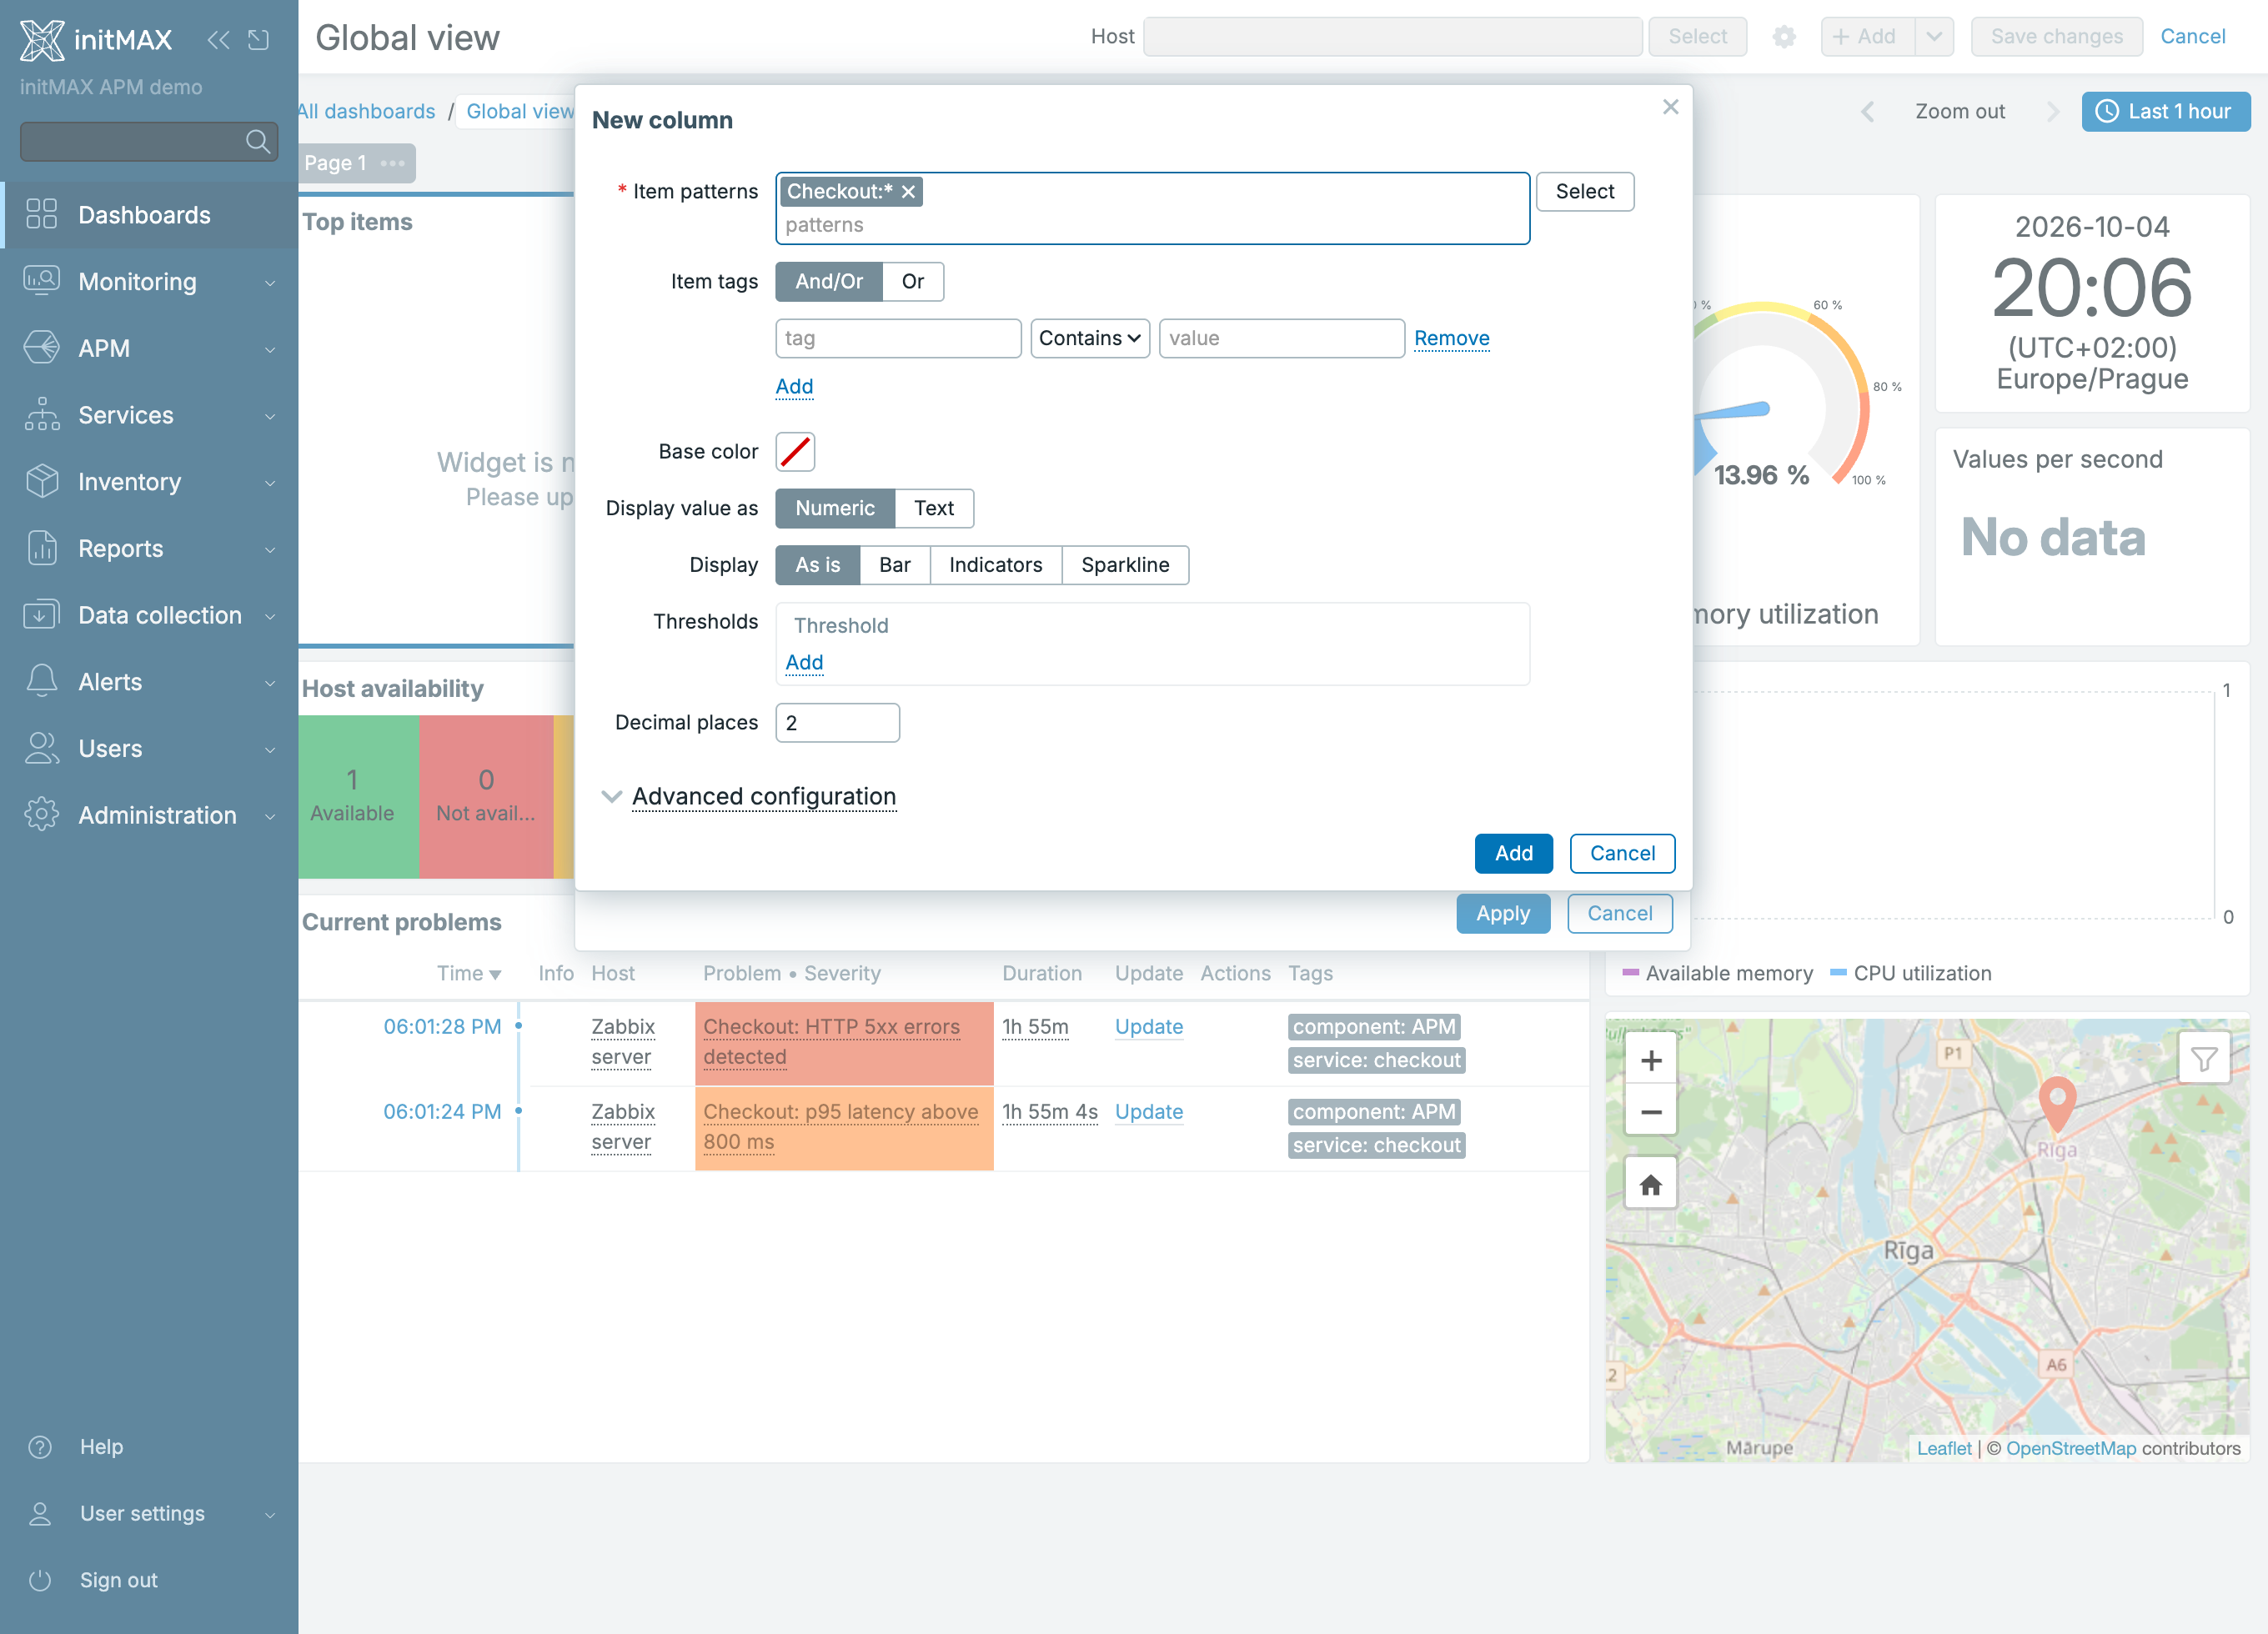2268x1634 pixels.
Task: Zoom in on the map with plus
Action: pos(1651,1061)
